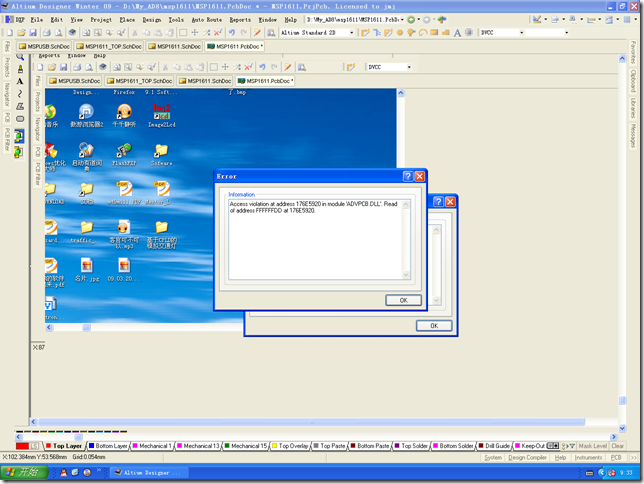Select the Place Arc tool icon
Screen dimensions: 644x484
click(423, 32)
